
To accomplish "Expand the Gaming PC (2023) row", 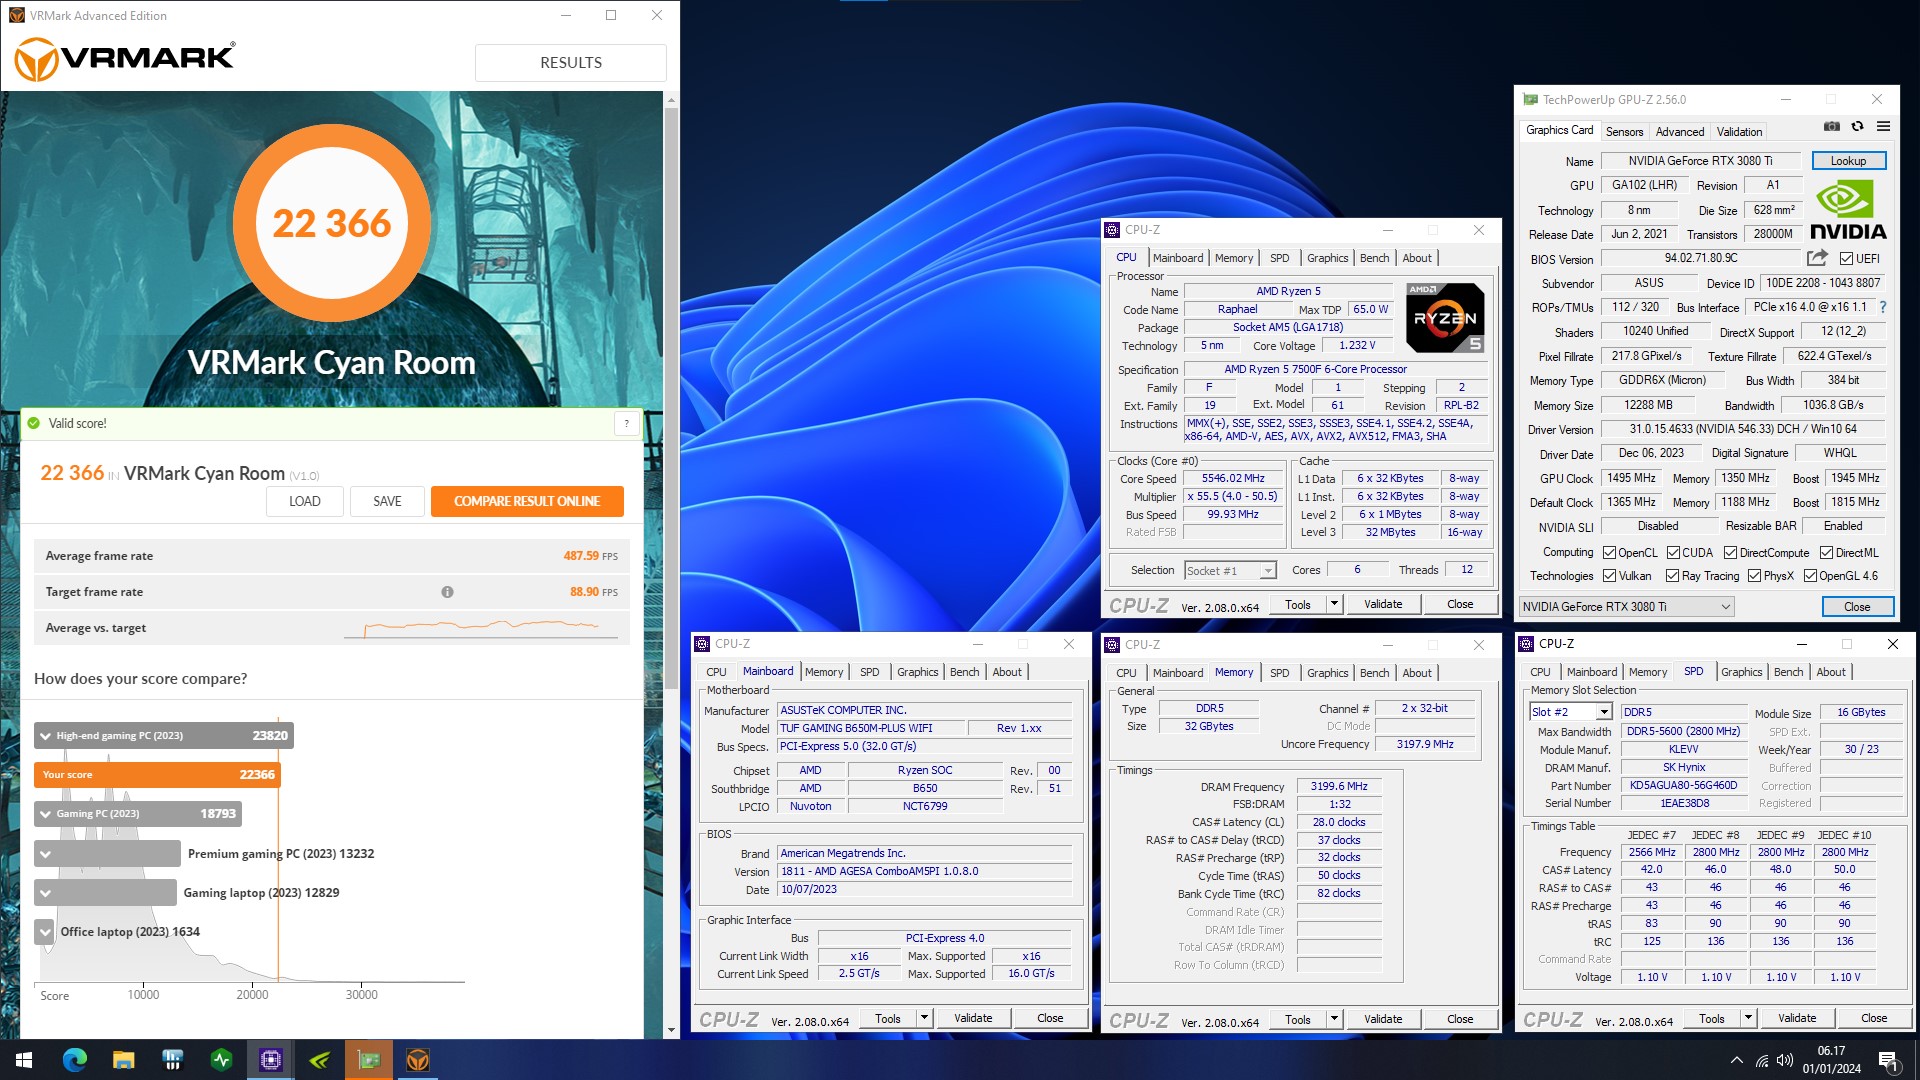I will [x=45, y=814].
